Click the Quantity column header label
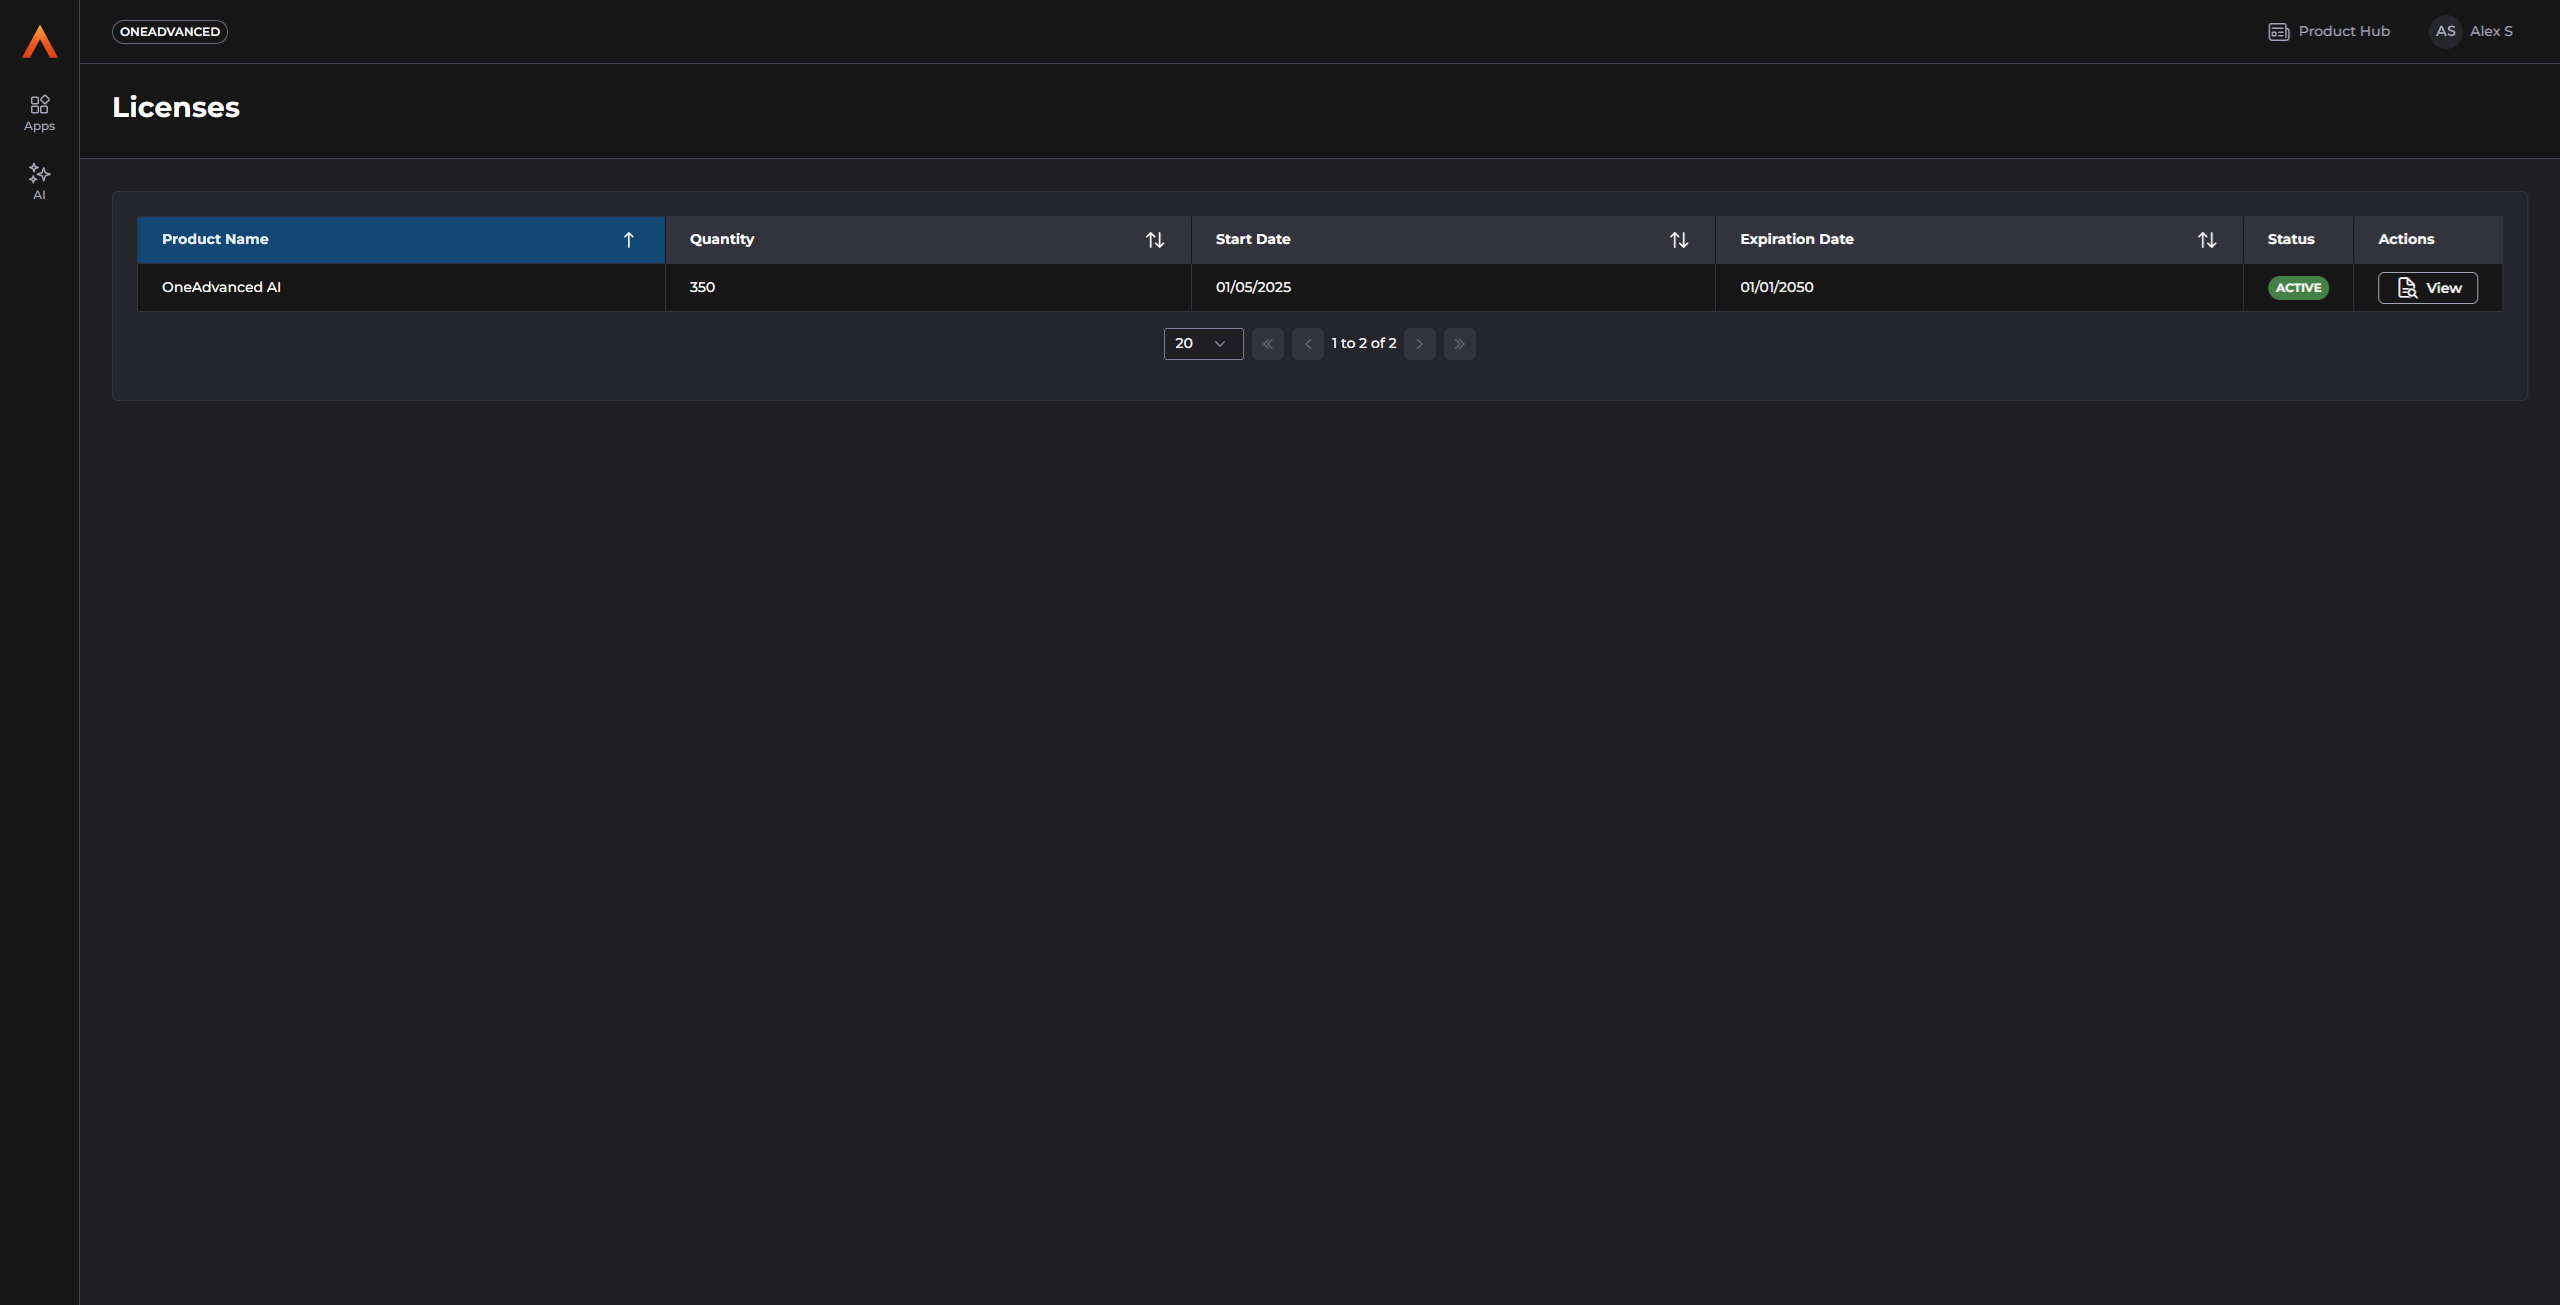2560x1305 pixels. click(722, 240)
